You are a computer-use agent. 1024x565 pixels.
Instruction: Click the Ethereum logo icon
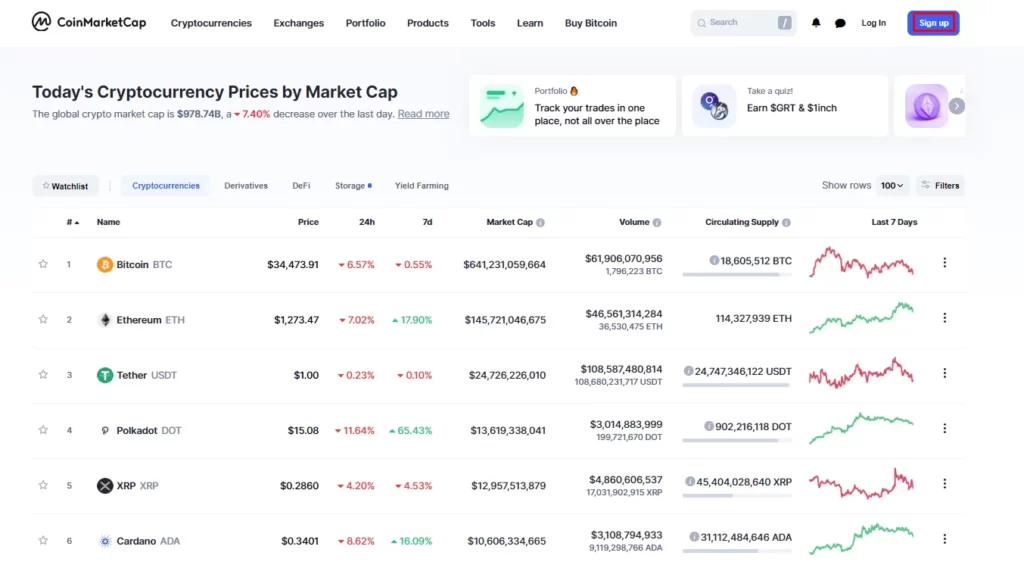(104, 320)
